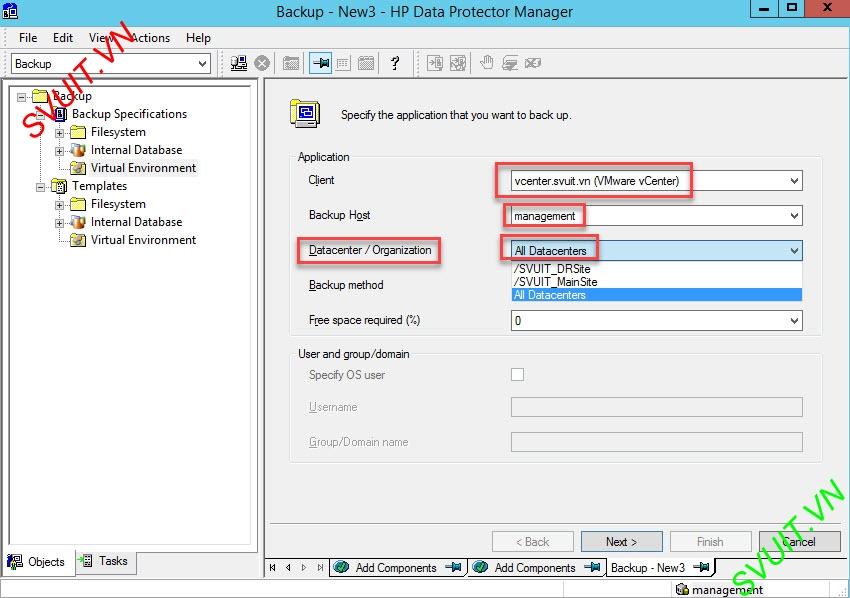Viewport: 850px width, 598px height.
Task: Select Internal Database under Backup Specifications
Action: pyautogui.click(x=136, y=150)
